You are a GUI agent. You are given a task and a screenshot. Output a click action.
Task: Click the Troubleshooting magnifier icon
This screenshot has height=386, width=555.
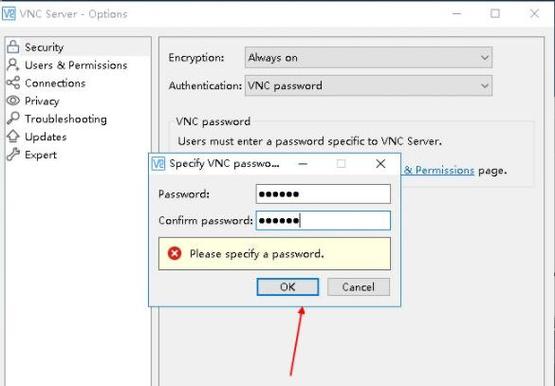(13, 119)
